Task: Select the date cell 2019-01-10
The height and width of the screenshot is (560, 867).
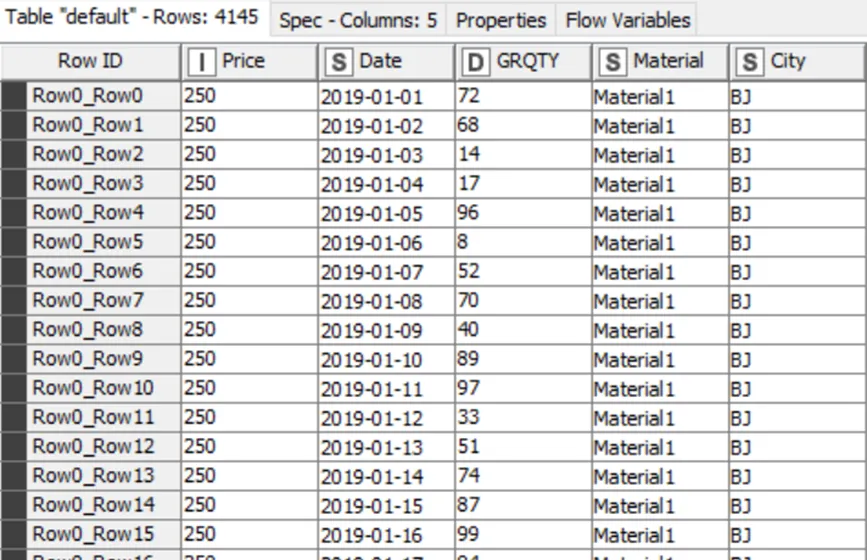Action: pyautogui.click(x=387, y=359)
